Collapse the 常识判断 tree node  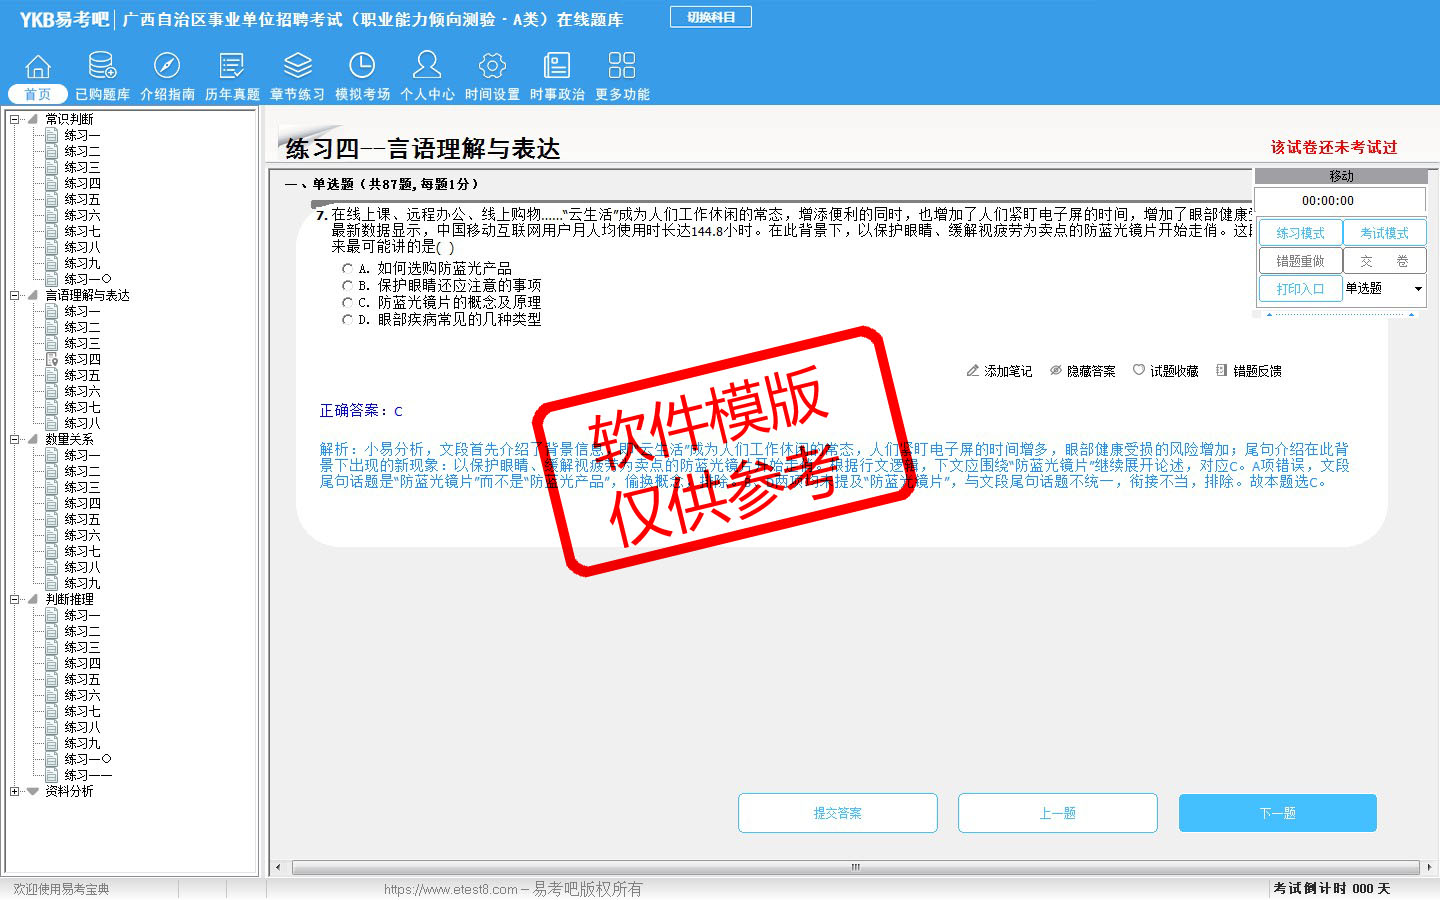pos(15,119)
